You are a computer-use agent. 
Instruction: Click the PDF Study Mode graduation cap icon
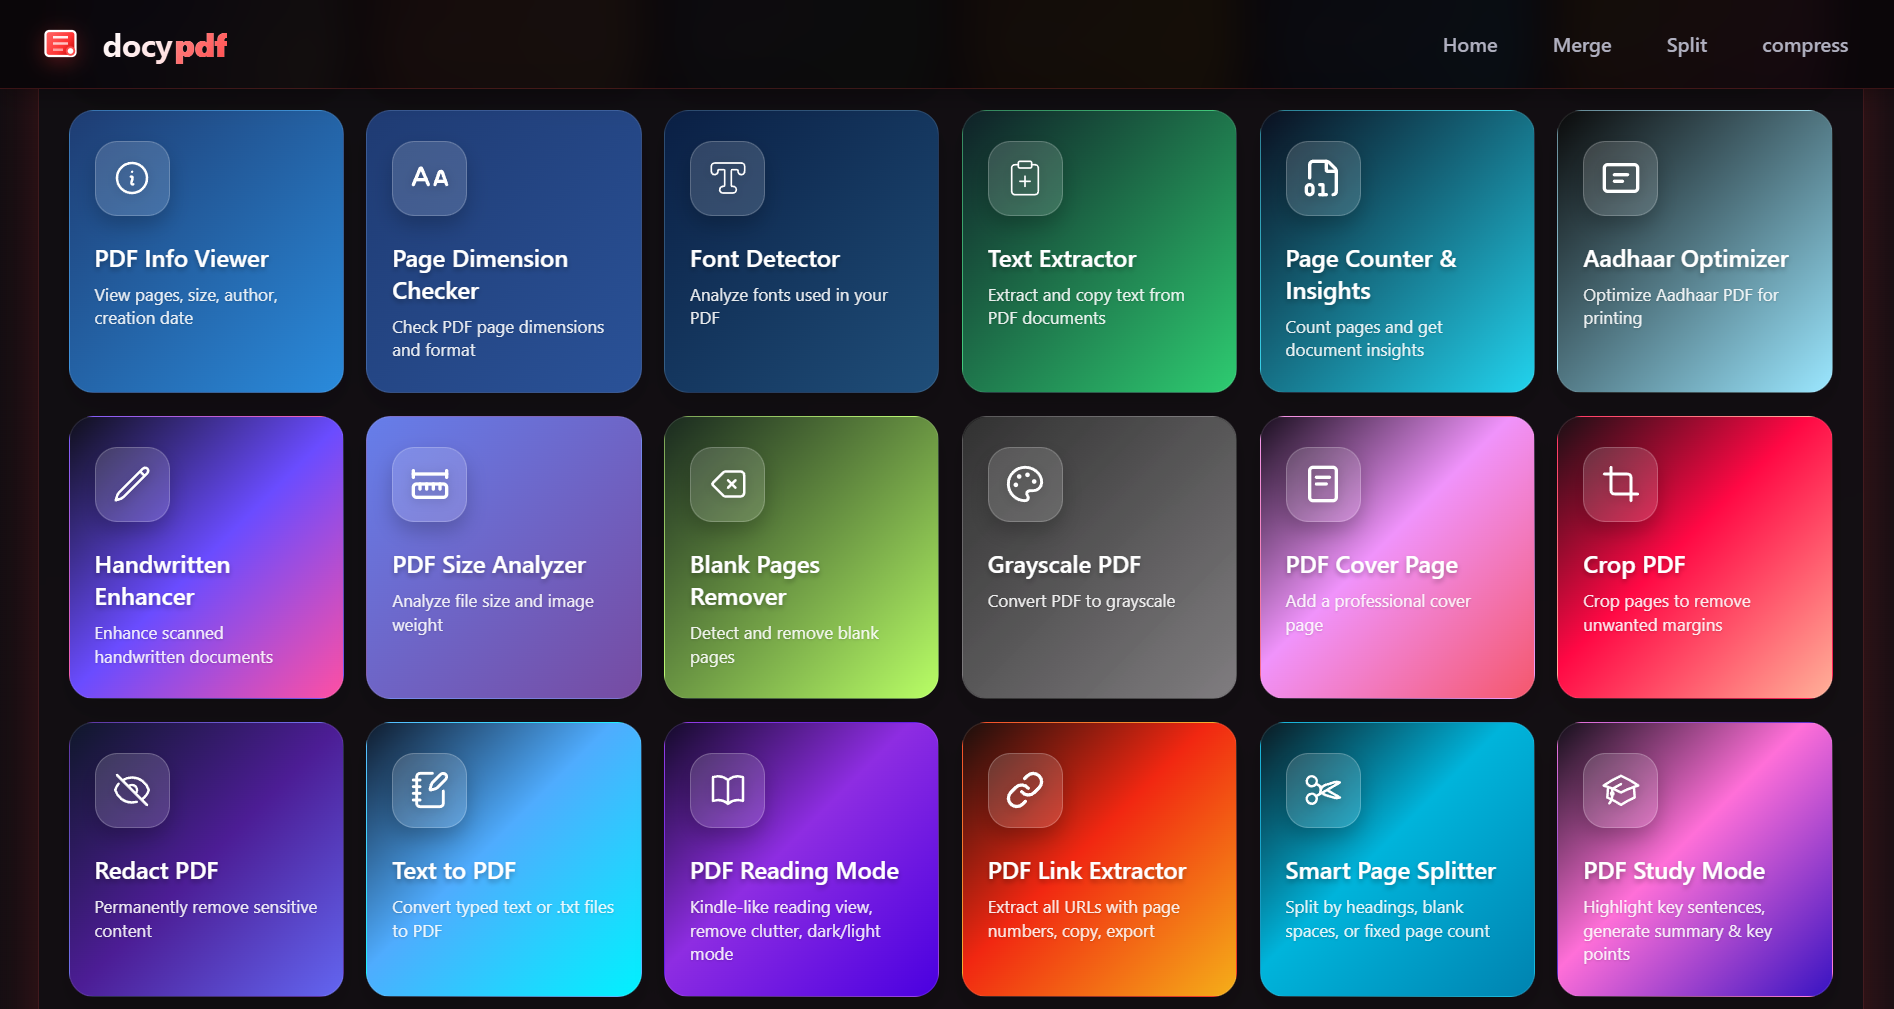[1619, 790]
